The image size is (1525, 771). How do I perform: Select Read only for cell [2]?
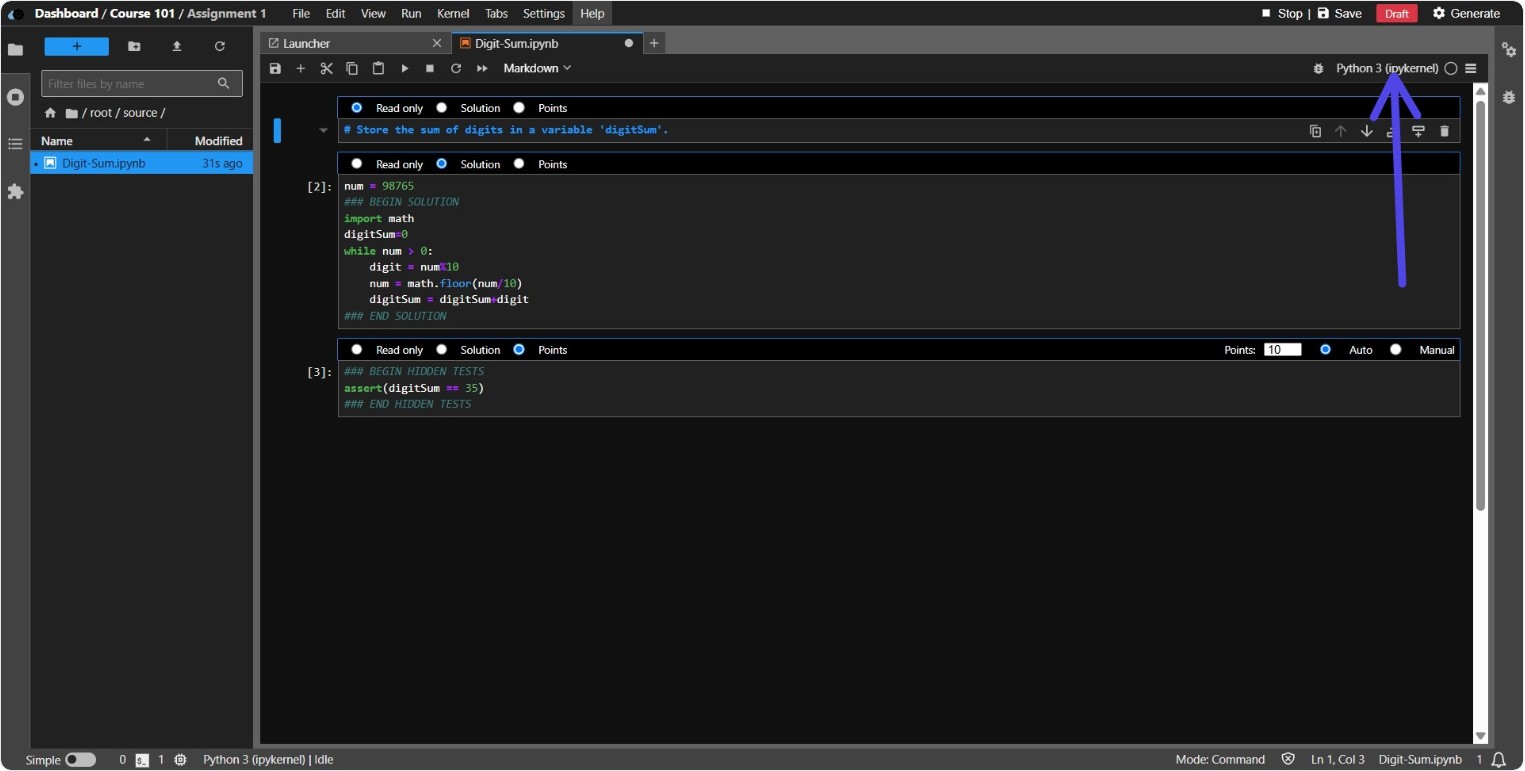pyautogui.click(x=357, y=163)
